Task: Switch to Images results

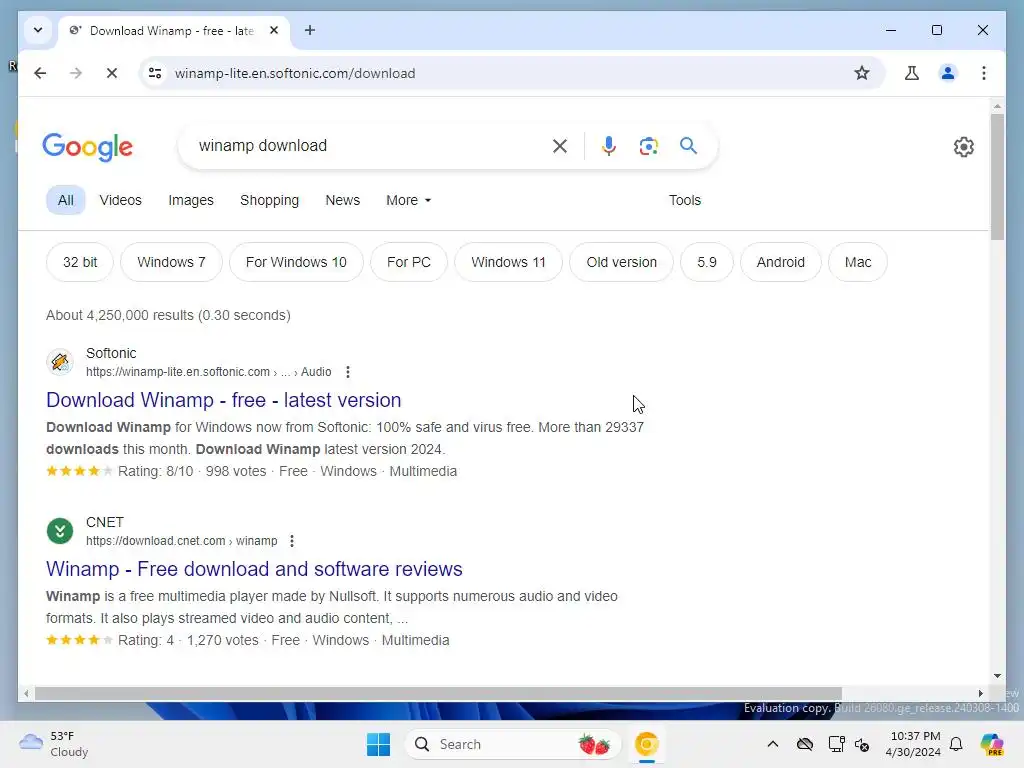Action: point(191,200)
